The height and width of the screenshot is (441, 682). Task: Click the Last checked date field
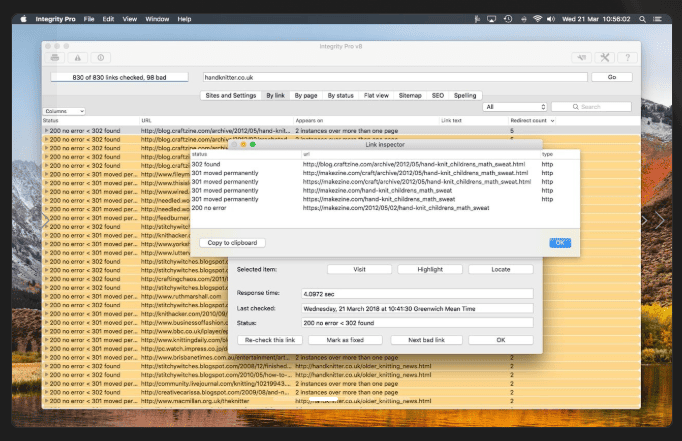click(x=417, y=308)
